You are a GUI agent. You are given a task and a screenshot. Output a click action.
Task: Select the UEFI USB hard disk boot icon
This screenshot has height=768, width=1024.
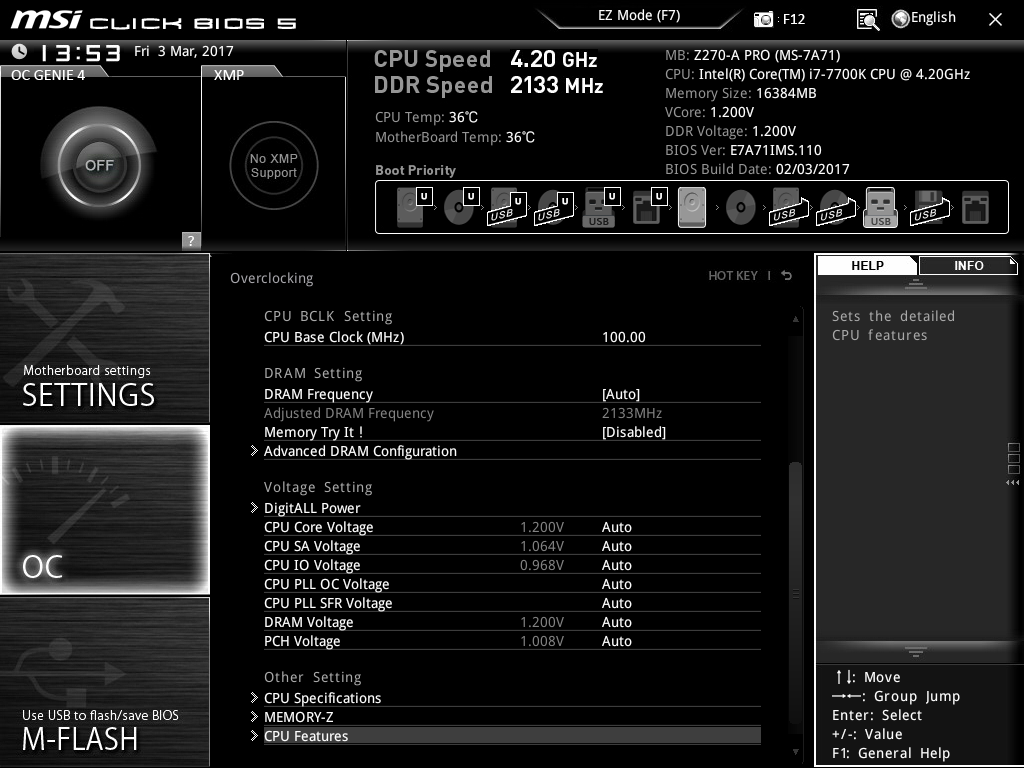[507, 208]
